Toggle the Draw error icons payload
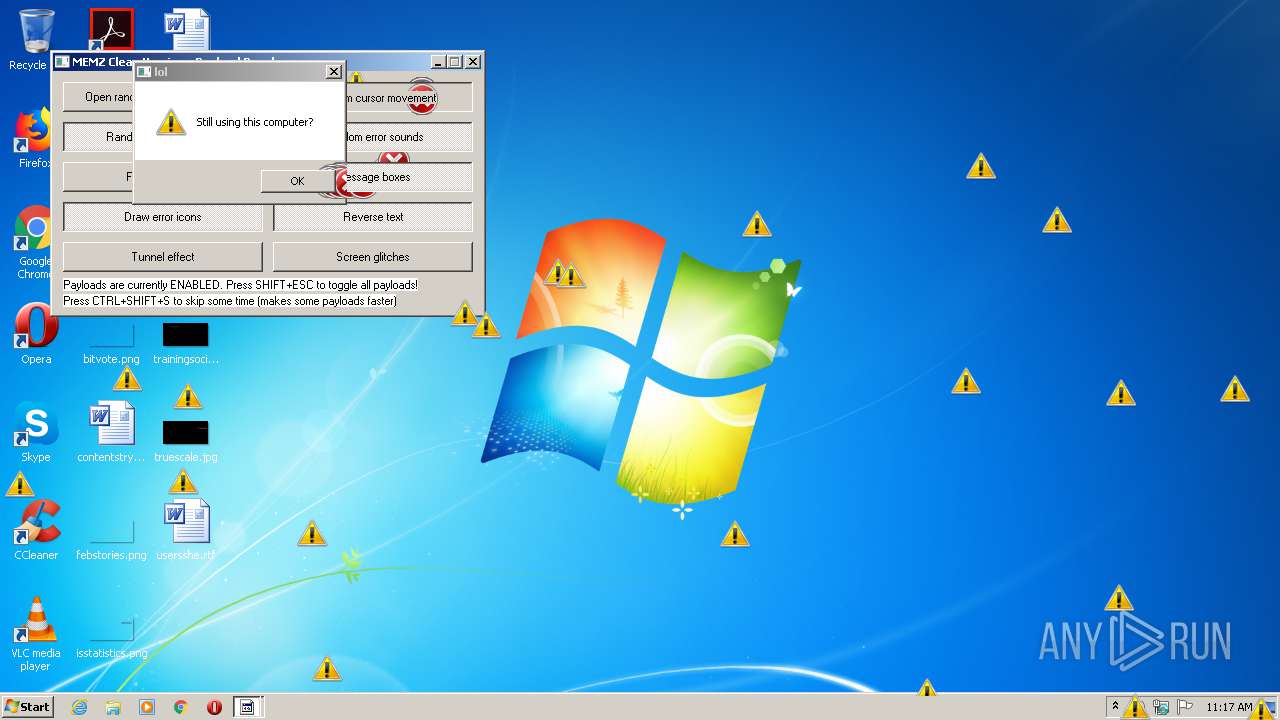 163,217
